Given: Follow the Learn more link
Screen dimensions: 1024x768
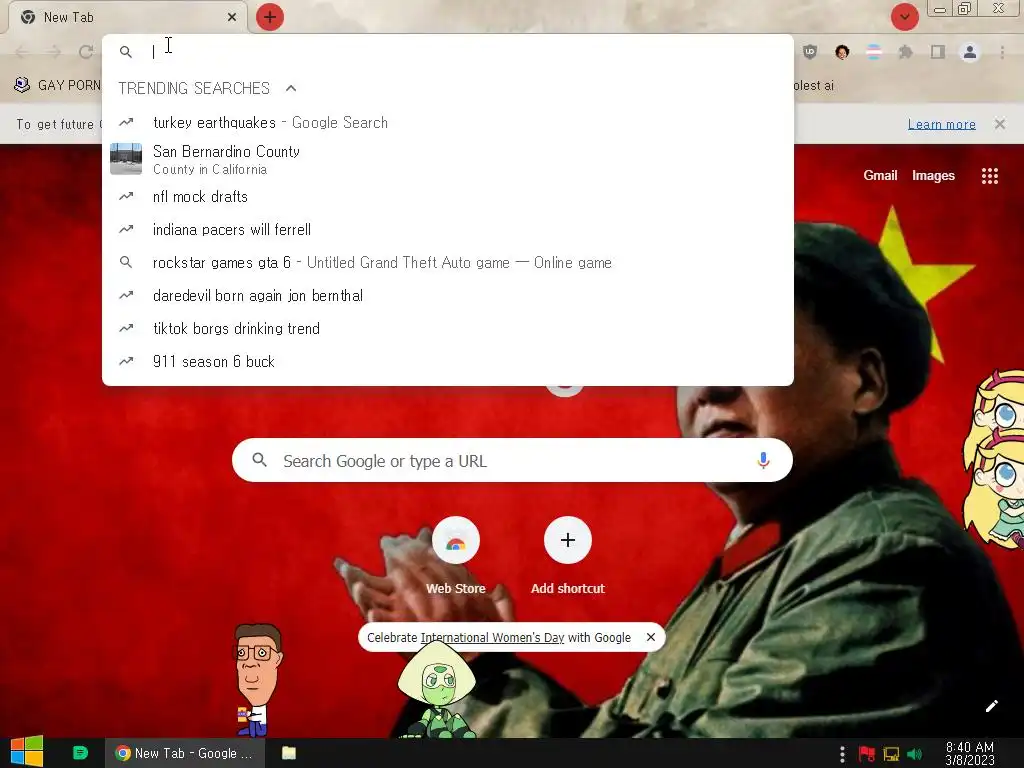Looking at the screenshot, I should tap(942, 124).
